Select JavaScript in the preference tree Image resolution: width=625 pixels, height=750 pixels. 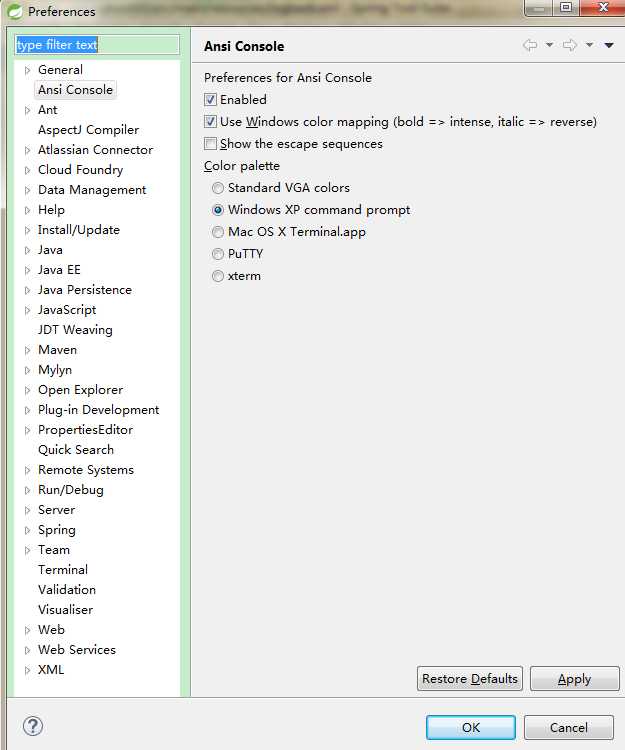point(67,310)
